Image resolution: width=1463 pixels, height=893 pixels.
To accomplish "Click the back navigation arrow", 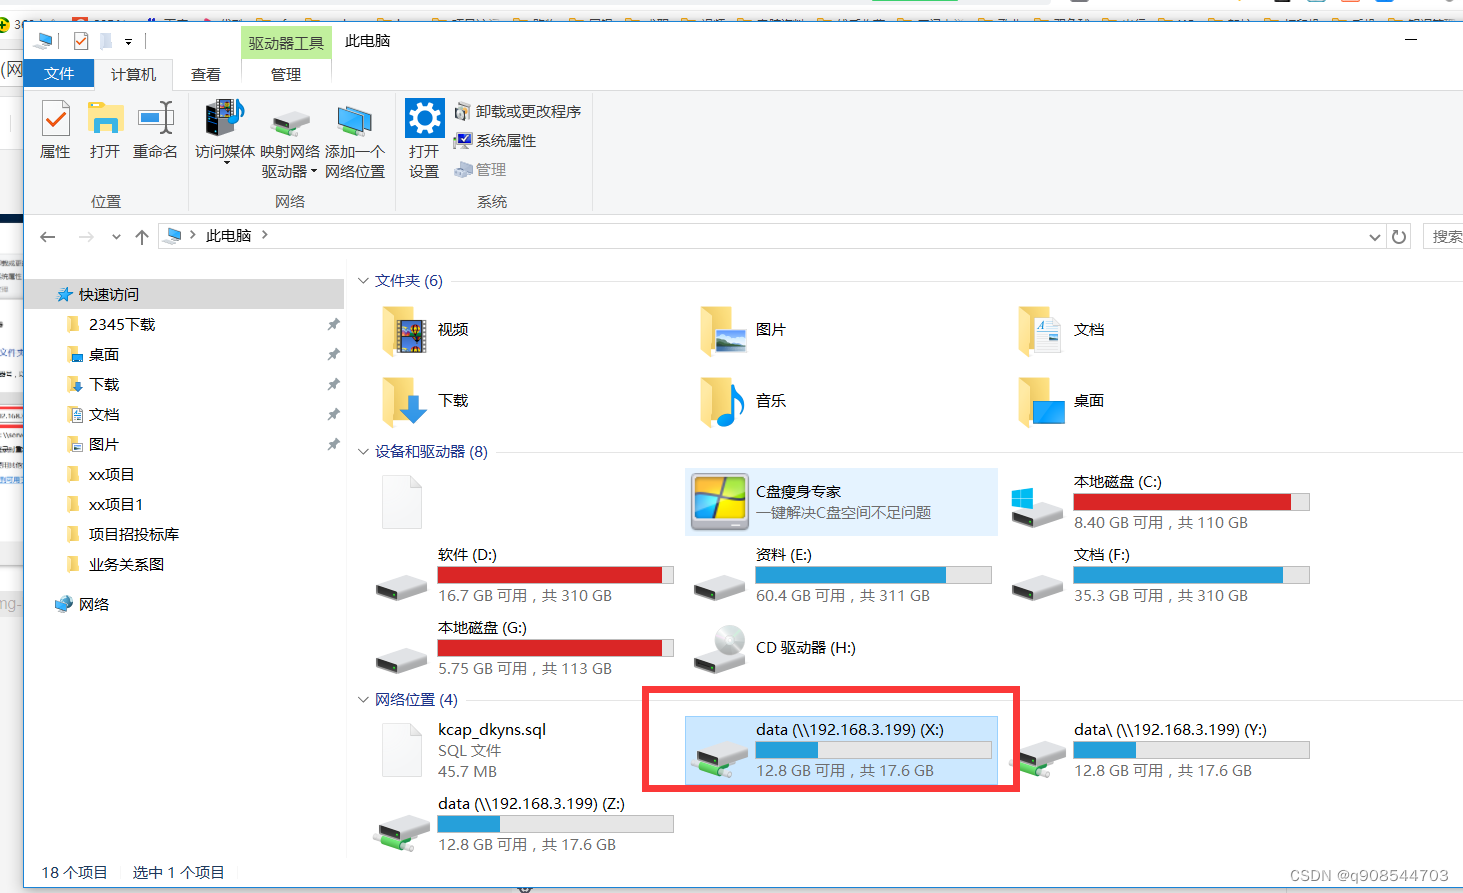I will pos(47,237).
